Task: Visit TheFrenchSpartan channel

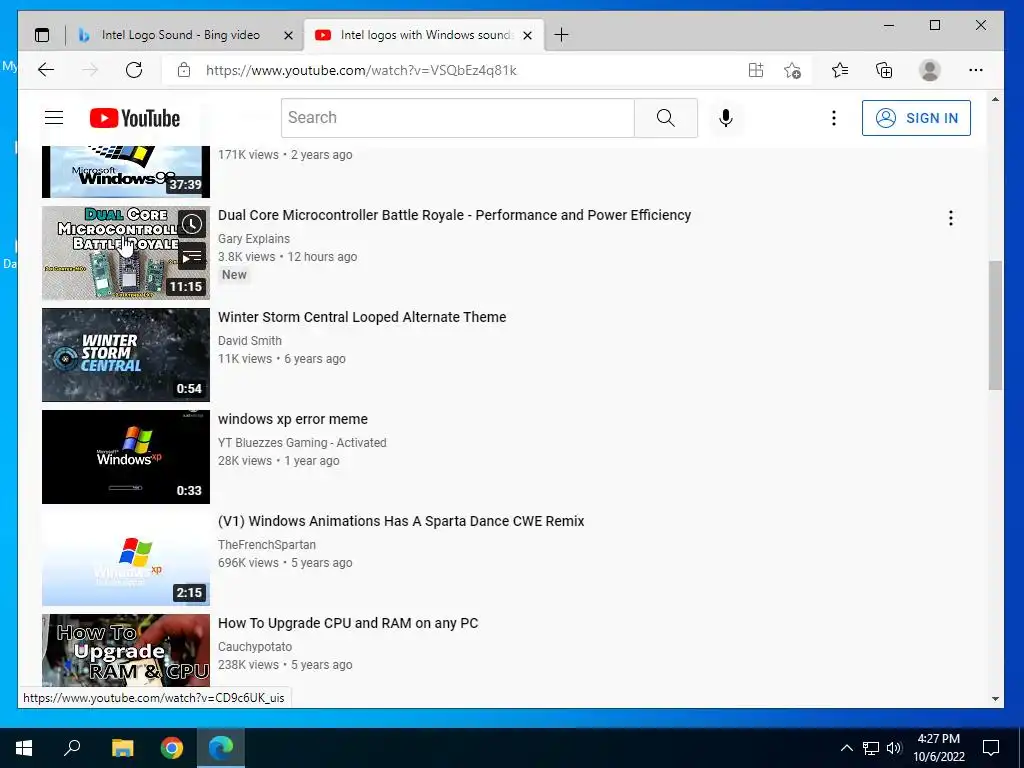Action: pyautogui.click(x=267, y=545)
